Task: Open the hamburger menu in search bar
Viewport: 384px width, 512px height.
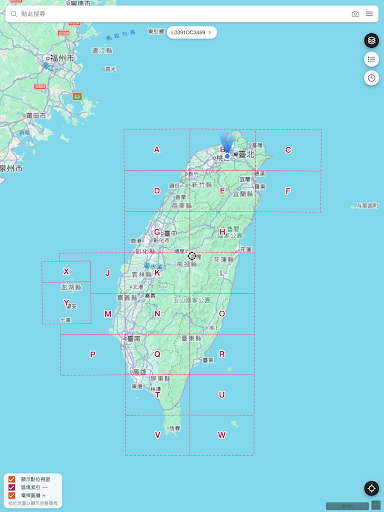Action: 369,14
